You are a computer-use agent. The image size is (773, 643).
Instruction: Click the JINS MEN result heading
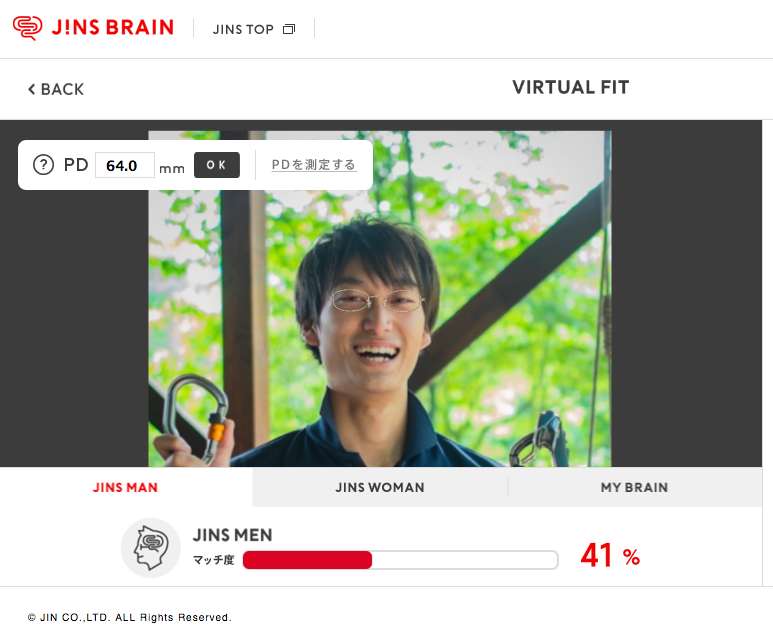232,535
